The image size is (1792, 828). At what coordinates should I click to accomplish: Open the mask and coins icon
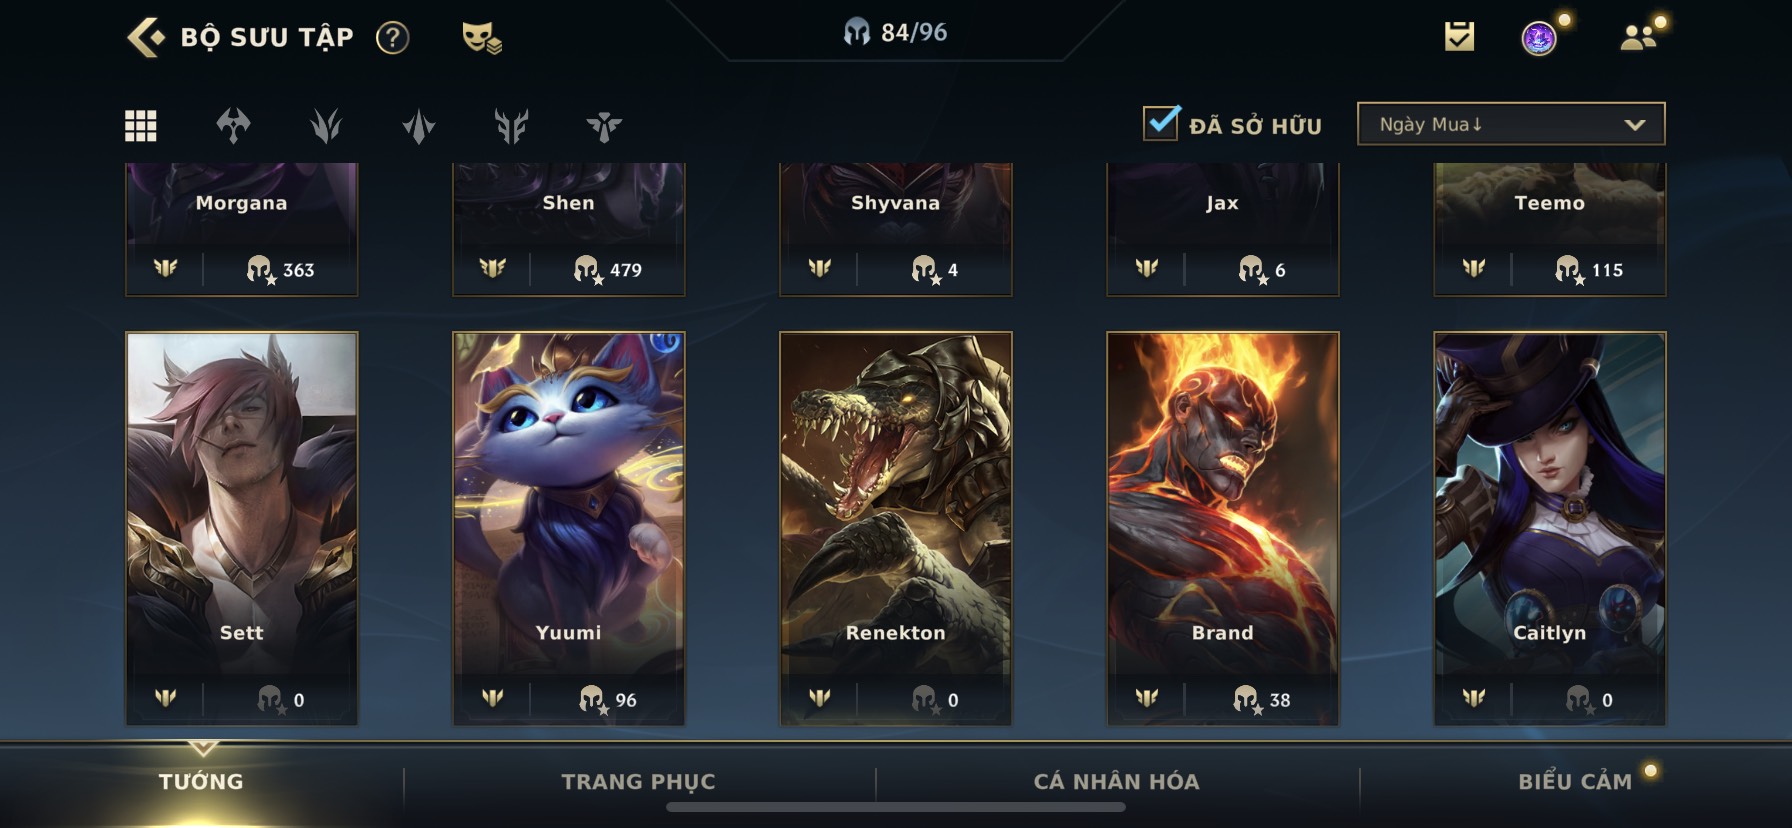(481, 38)
